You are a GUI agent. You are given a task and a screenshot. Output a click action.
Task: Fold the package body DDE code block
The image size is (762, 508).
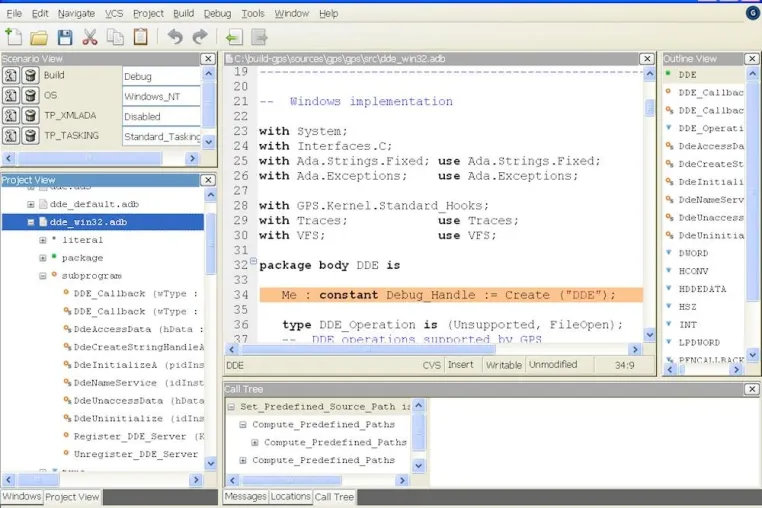click(253, 262)
